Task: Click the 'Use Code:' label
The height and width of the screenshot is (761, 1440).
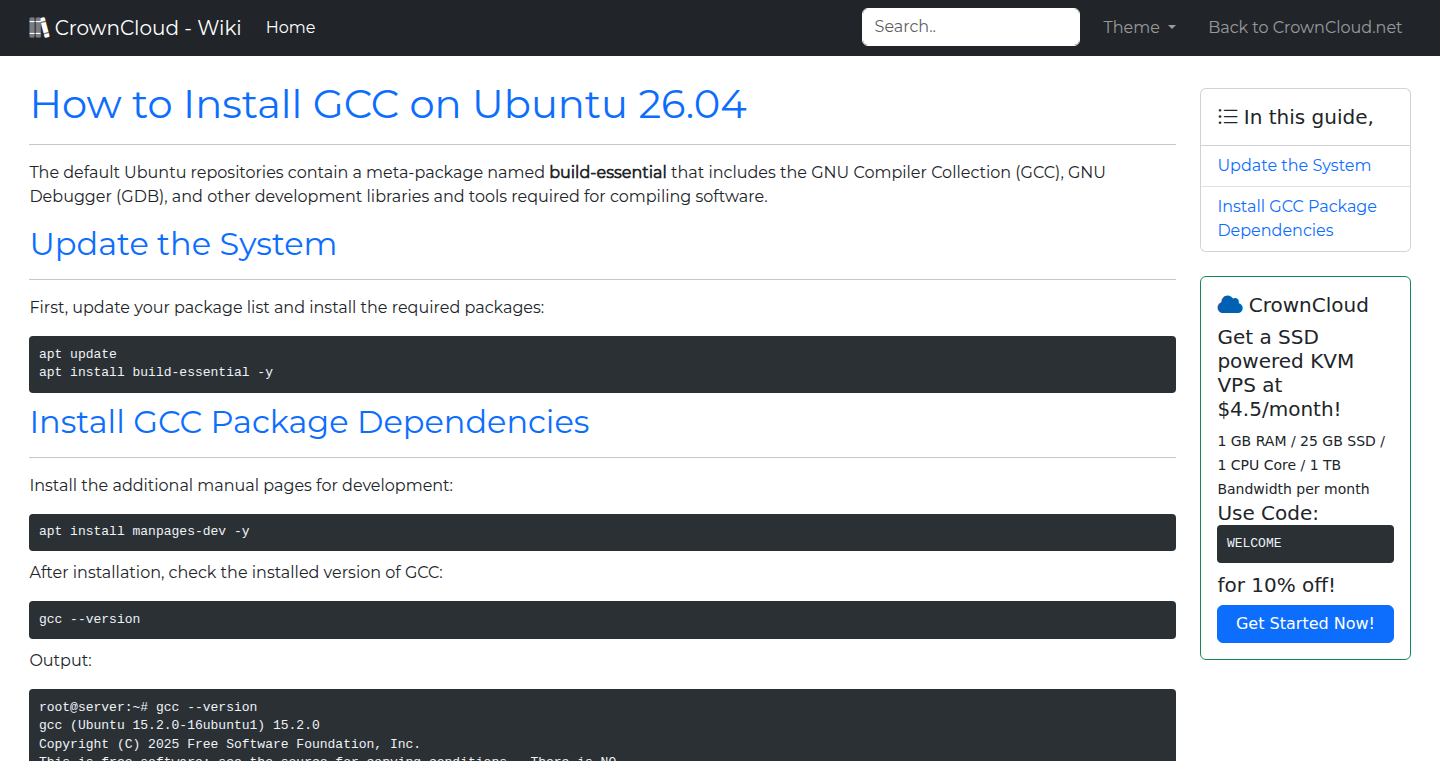Action: click(x=1268, y=513)
